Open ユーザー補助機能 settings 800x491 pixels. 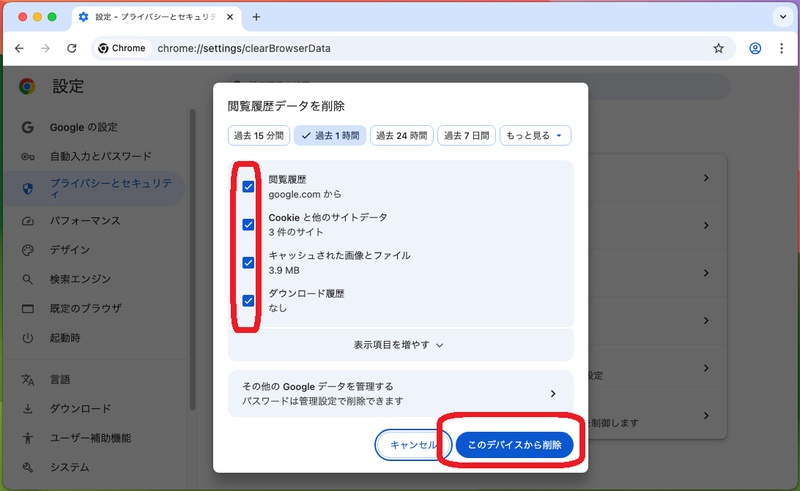[90, 438]
